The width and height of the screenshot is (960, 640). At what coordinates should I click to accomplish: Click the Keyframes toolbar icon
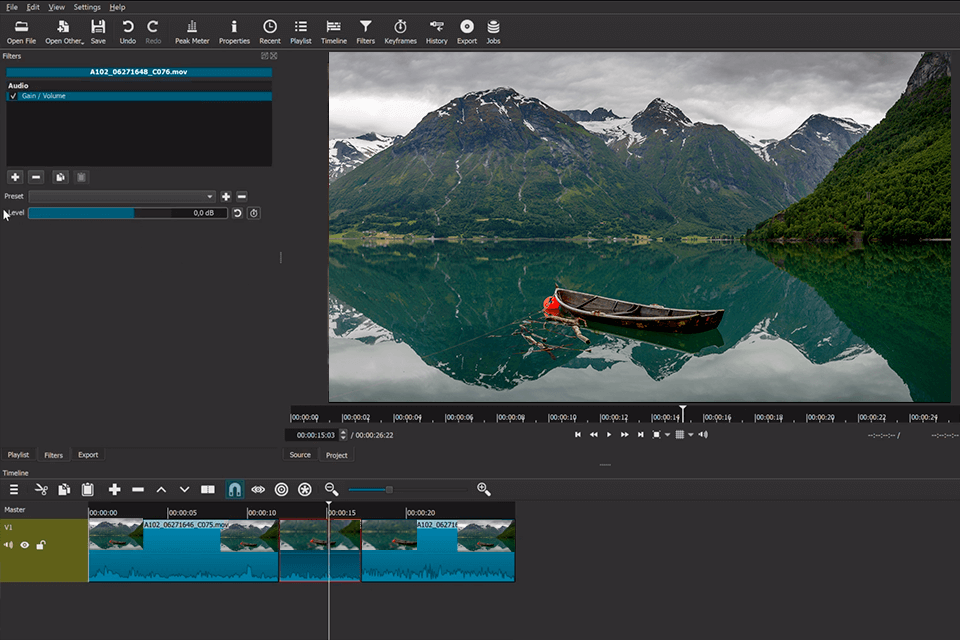coord(400,31)
